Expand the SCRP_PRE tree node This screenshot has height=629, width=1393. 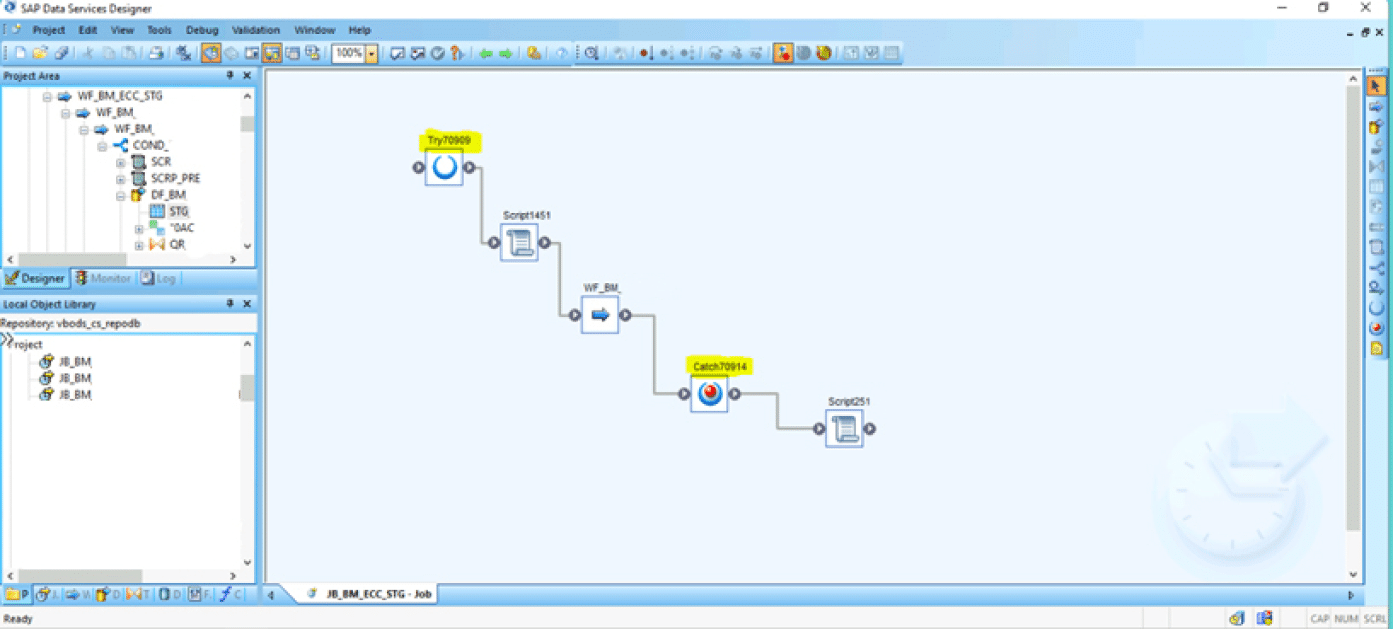click(121, 178)
